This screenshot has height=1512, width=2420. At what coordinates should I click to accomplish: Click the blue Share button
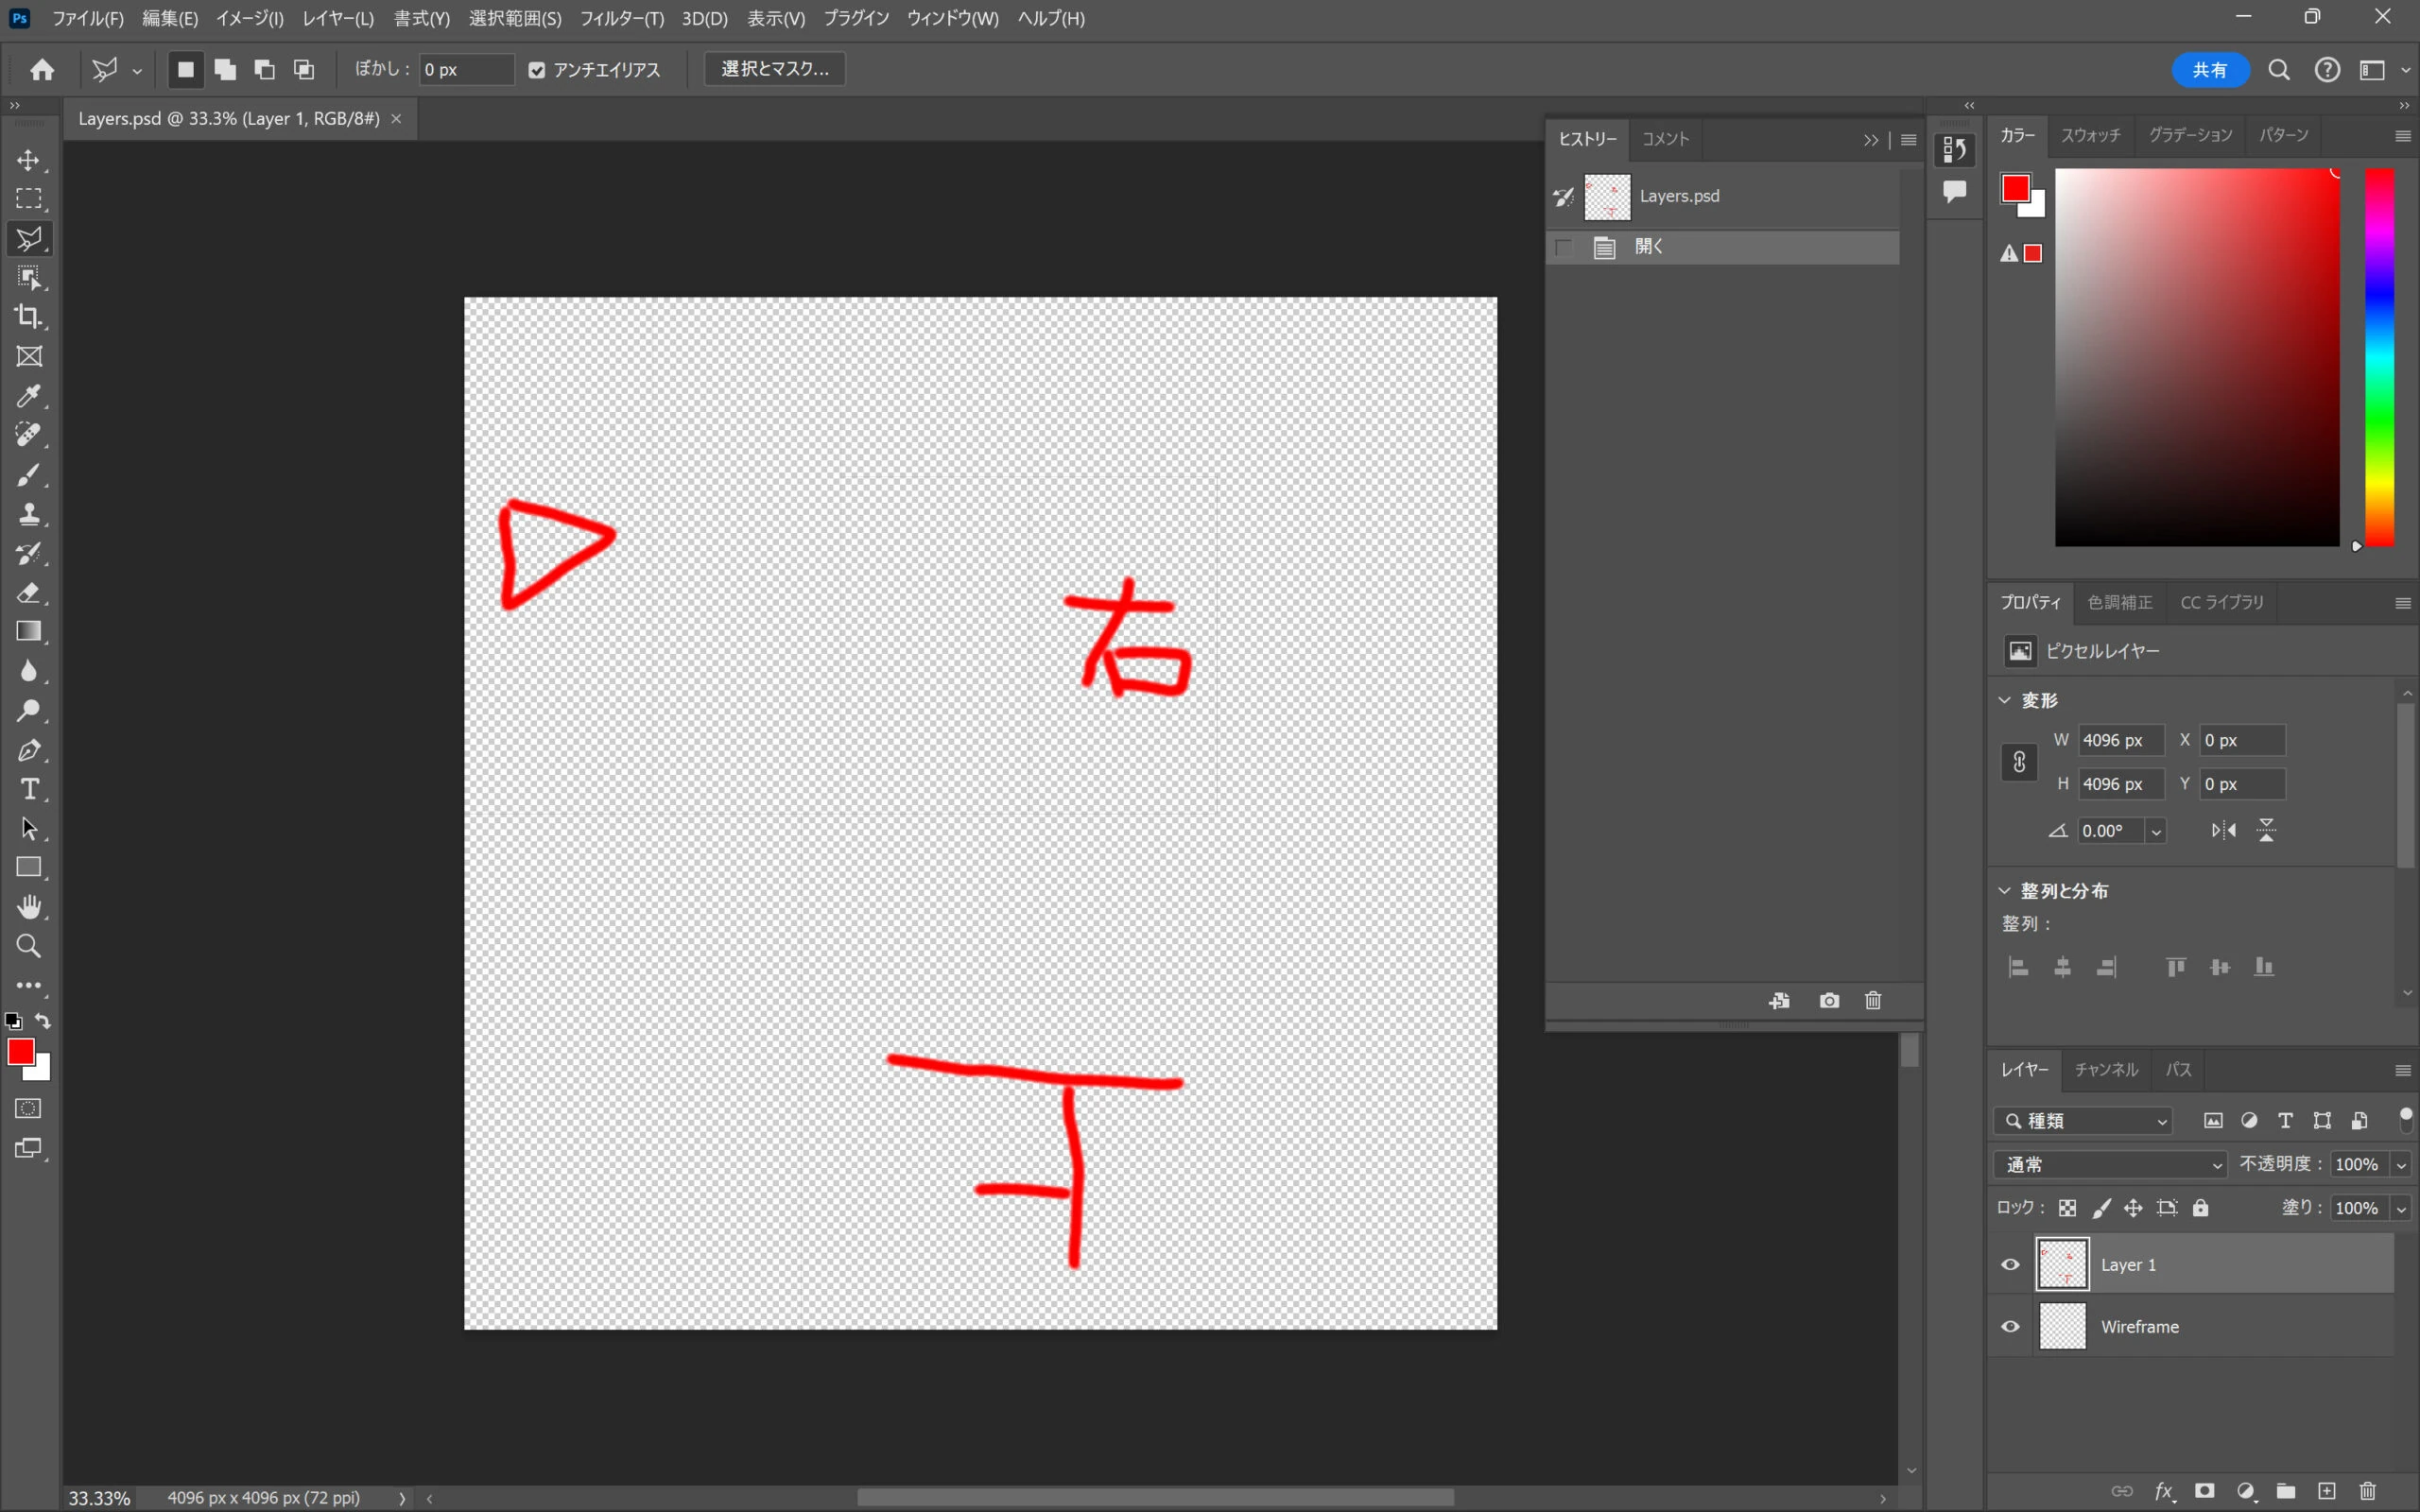coord(2209,70)
